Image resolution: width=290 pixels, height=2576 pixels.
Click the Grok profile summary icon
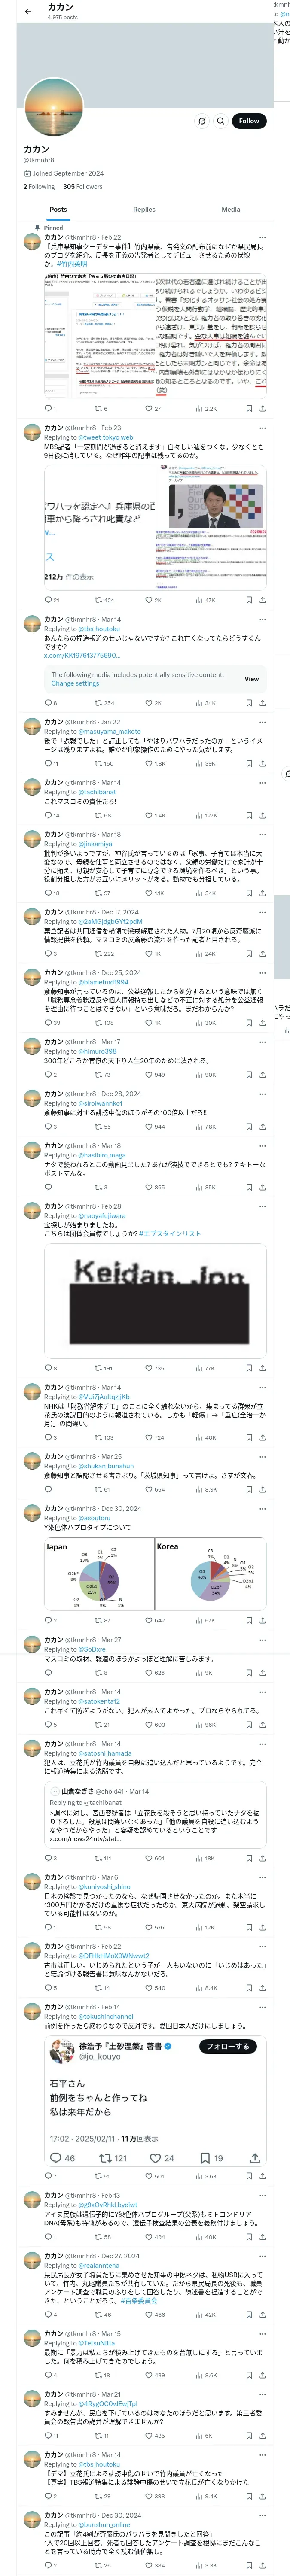point(202,121)
